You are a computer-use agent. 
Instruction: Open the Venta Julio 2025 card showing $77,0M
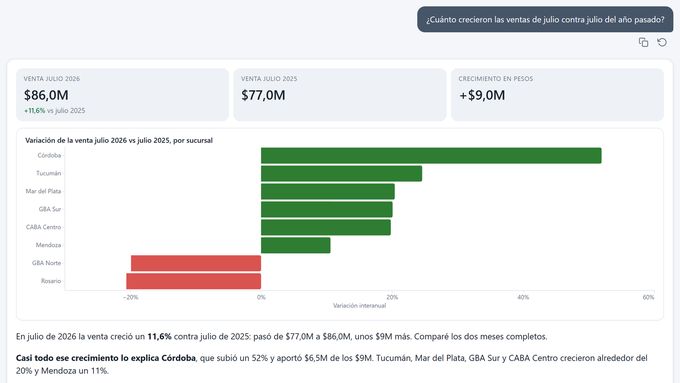click(x=340, y=95)
